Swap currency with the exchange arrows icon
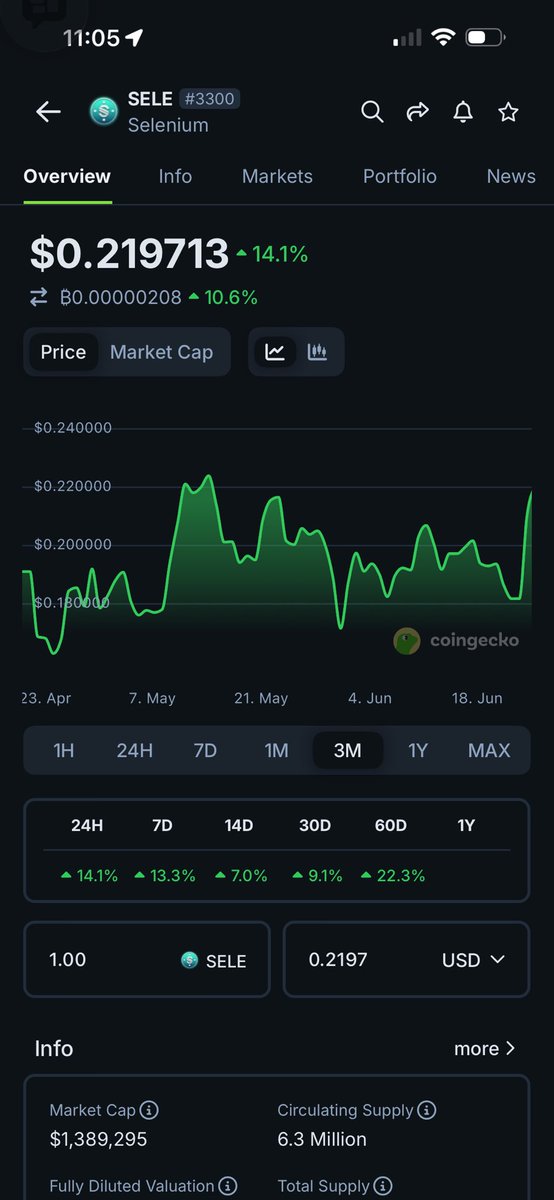554x1200 pixels. coord(39,297)
